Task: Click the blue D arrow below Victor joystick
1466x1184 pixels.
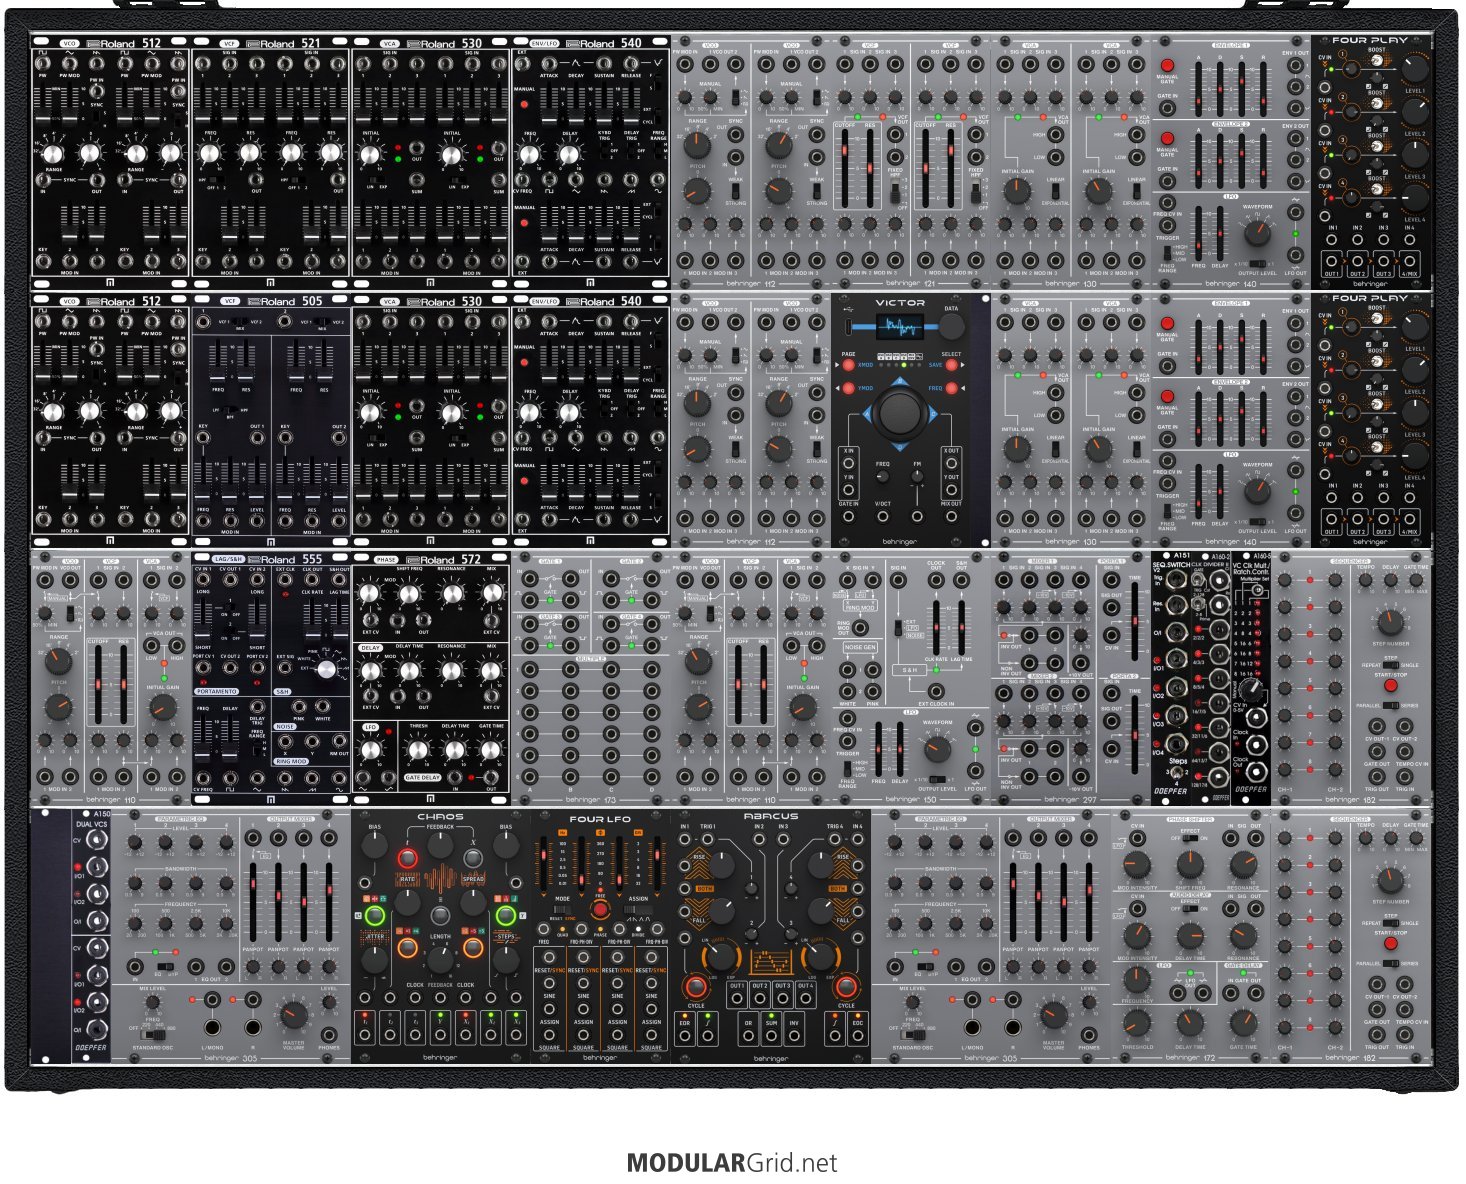Action: (x=900, y=446)
